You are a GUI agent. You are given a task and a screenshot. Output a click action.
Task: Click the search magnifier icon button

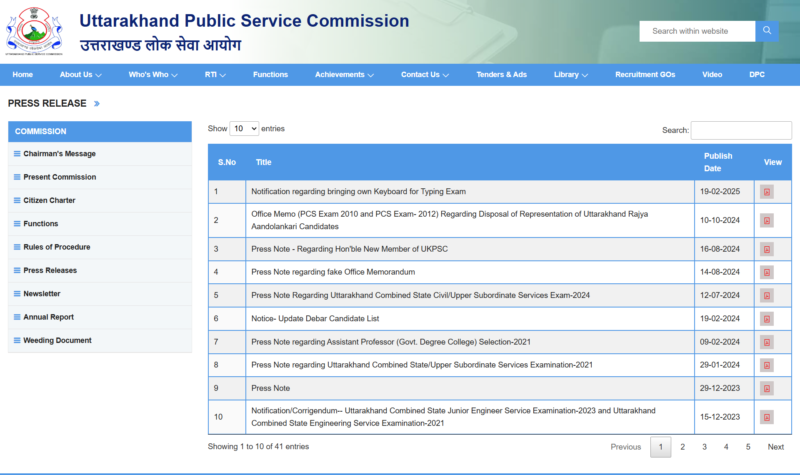point(767,31)
